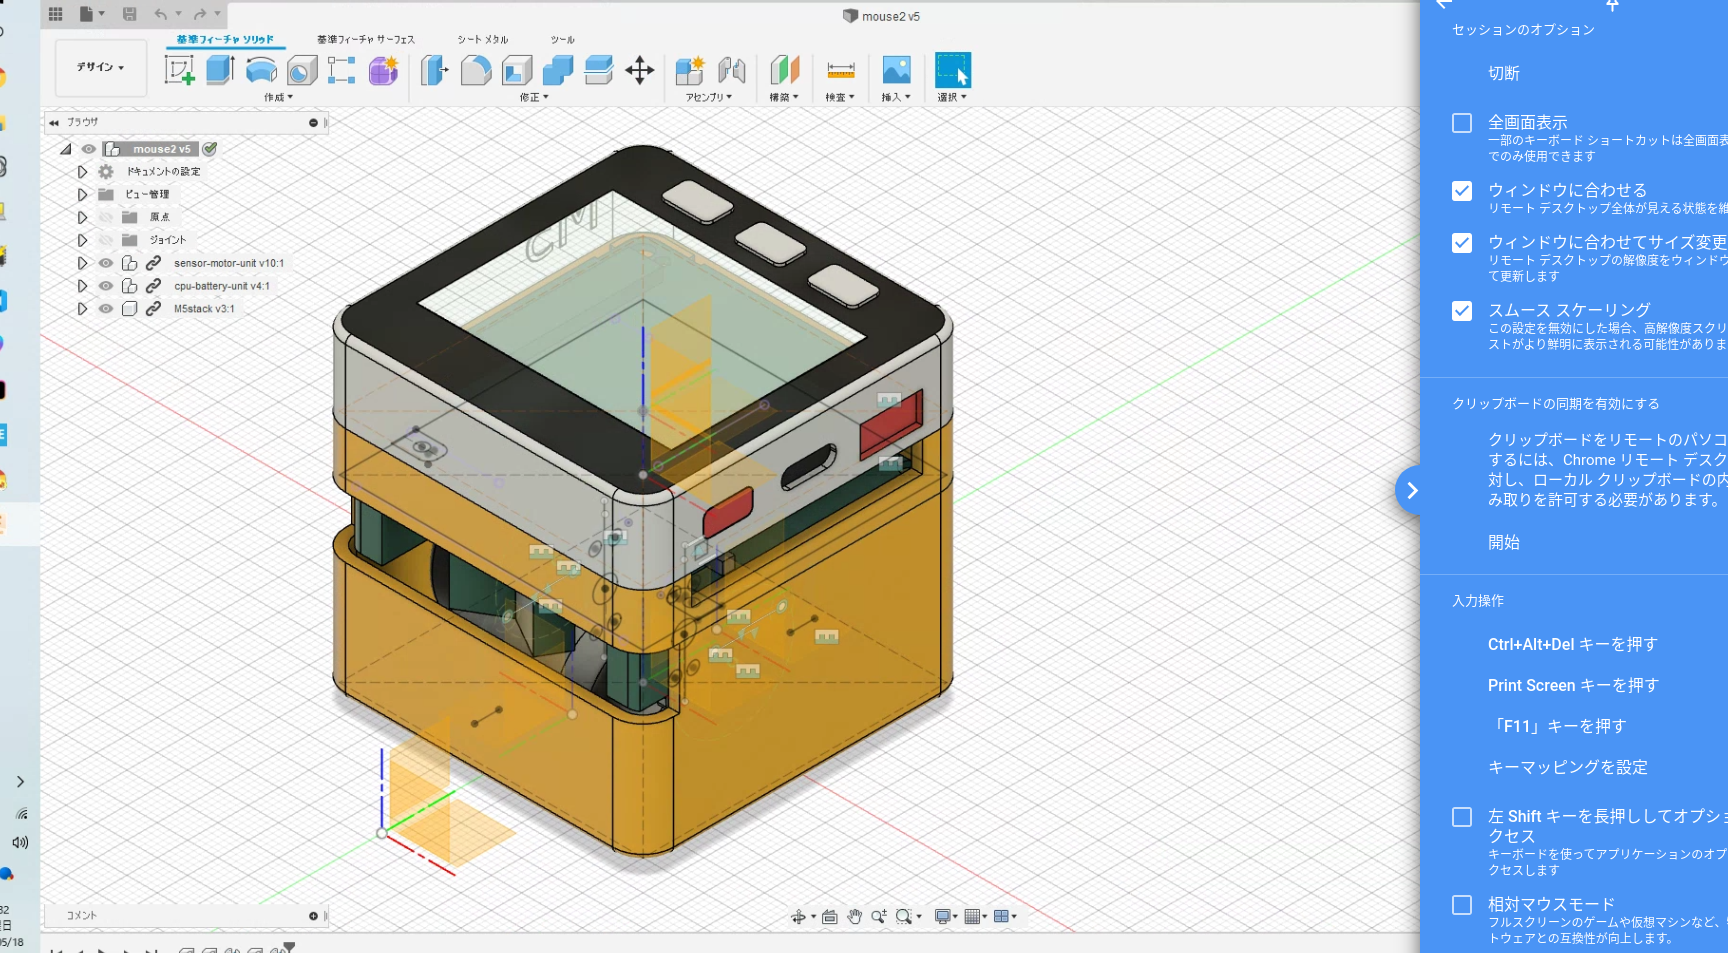The height and width of the screenshot is (953, 1728).
Task: Select the Create Sketch tool icon
Action: (x=180, y=70)
